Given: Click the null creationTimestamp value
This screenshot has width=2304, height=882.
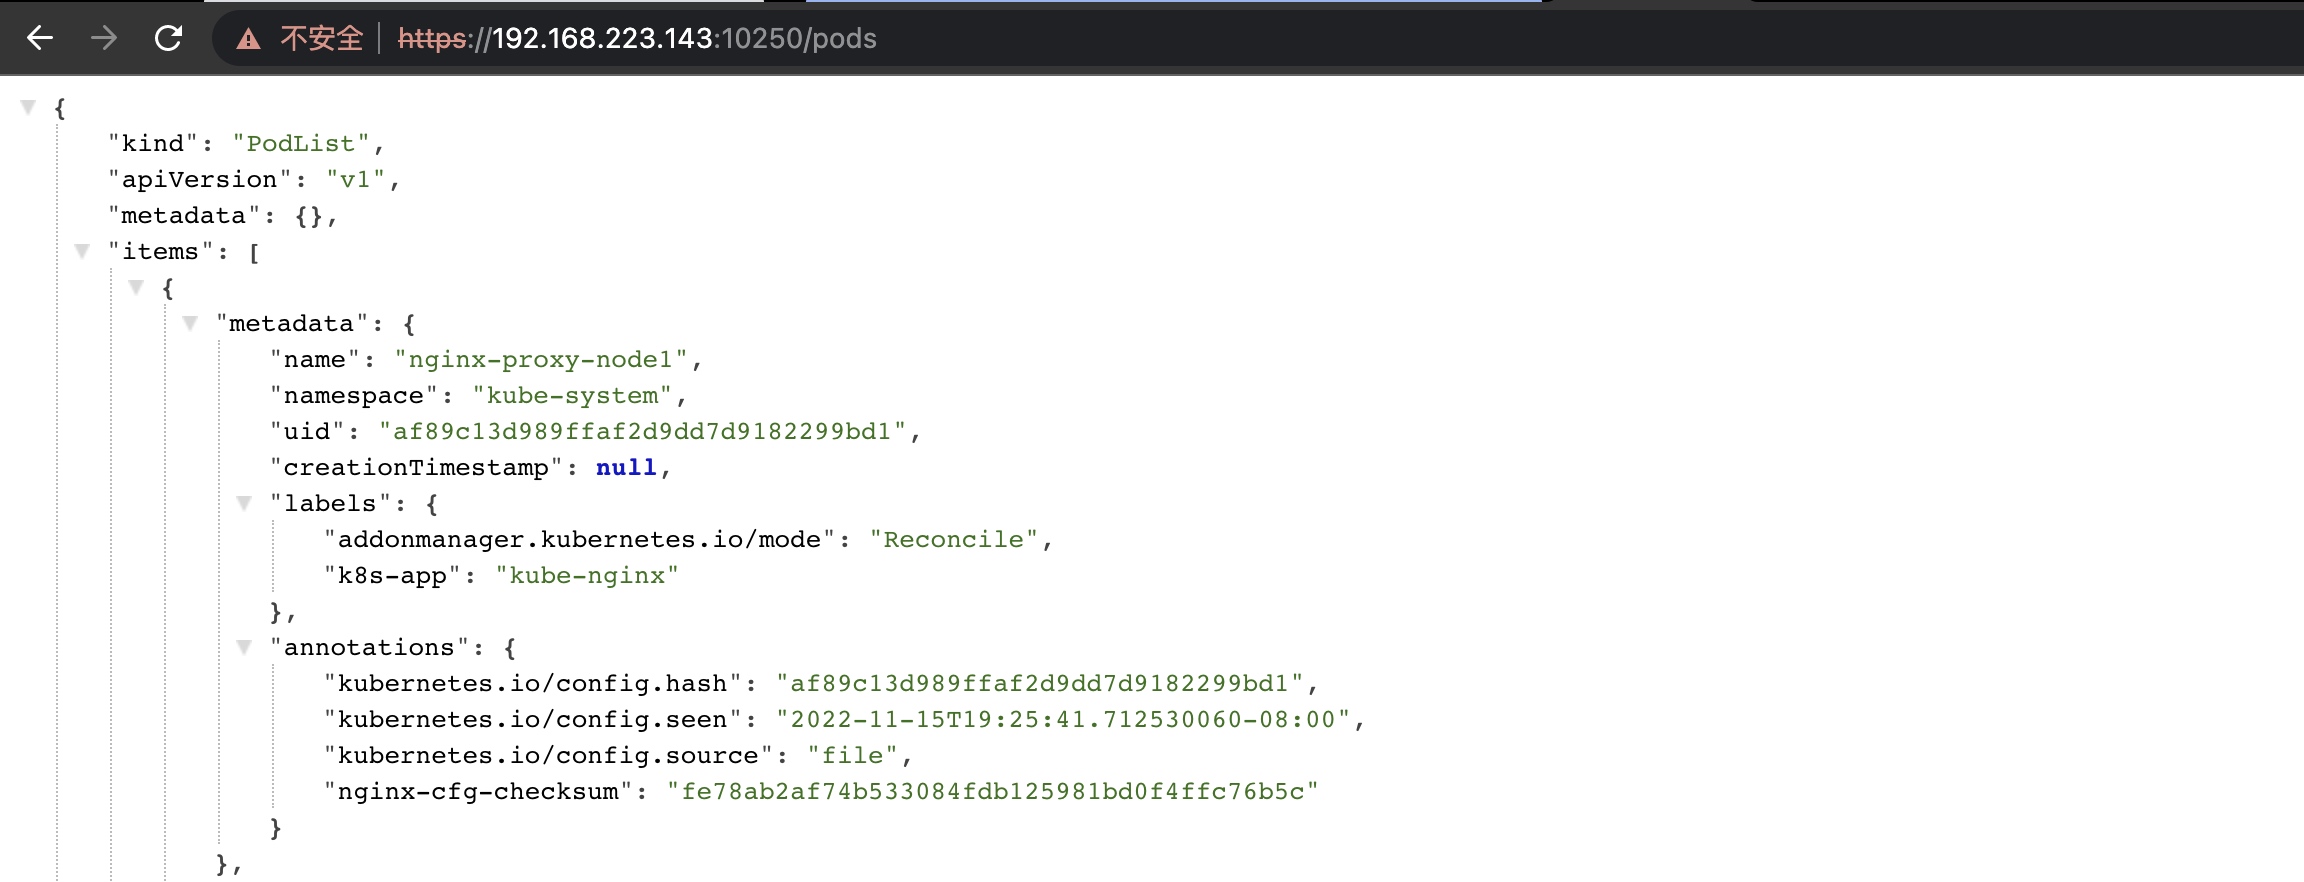Looking at the screenshot, I should [626, 468].
